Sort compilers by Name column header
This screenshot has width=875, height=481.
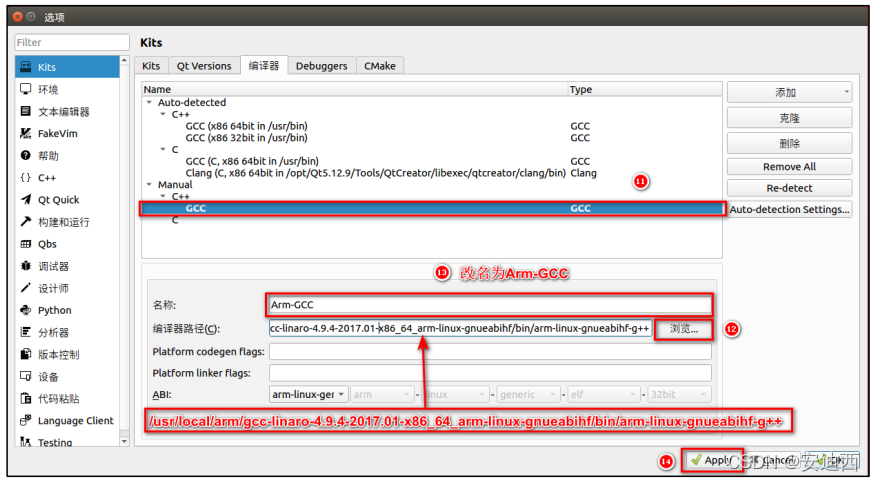(354, 89)
